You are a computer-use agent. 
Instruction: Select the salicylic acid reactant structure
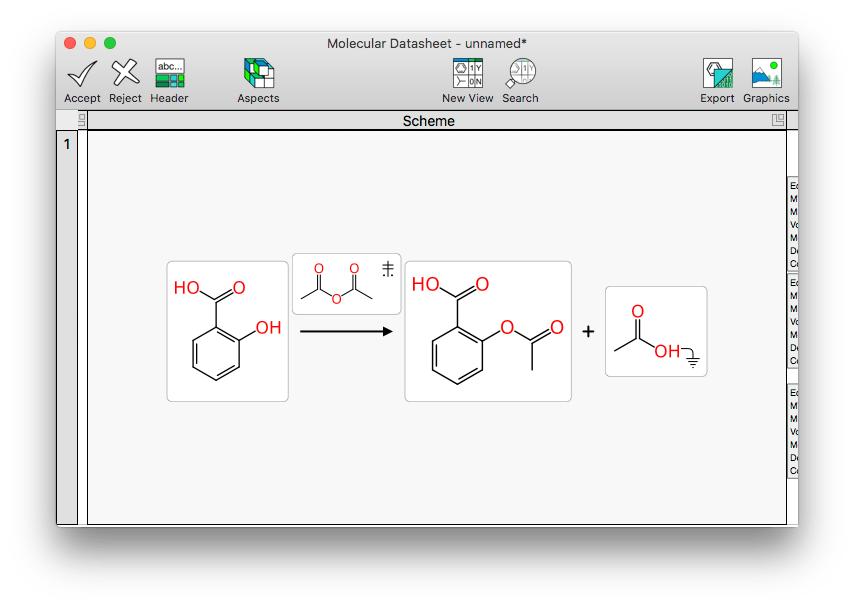[x=227, y=331]
